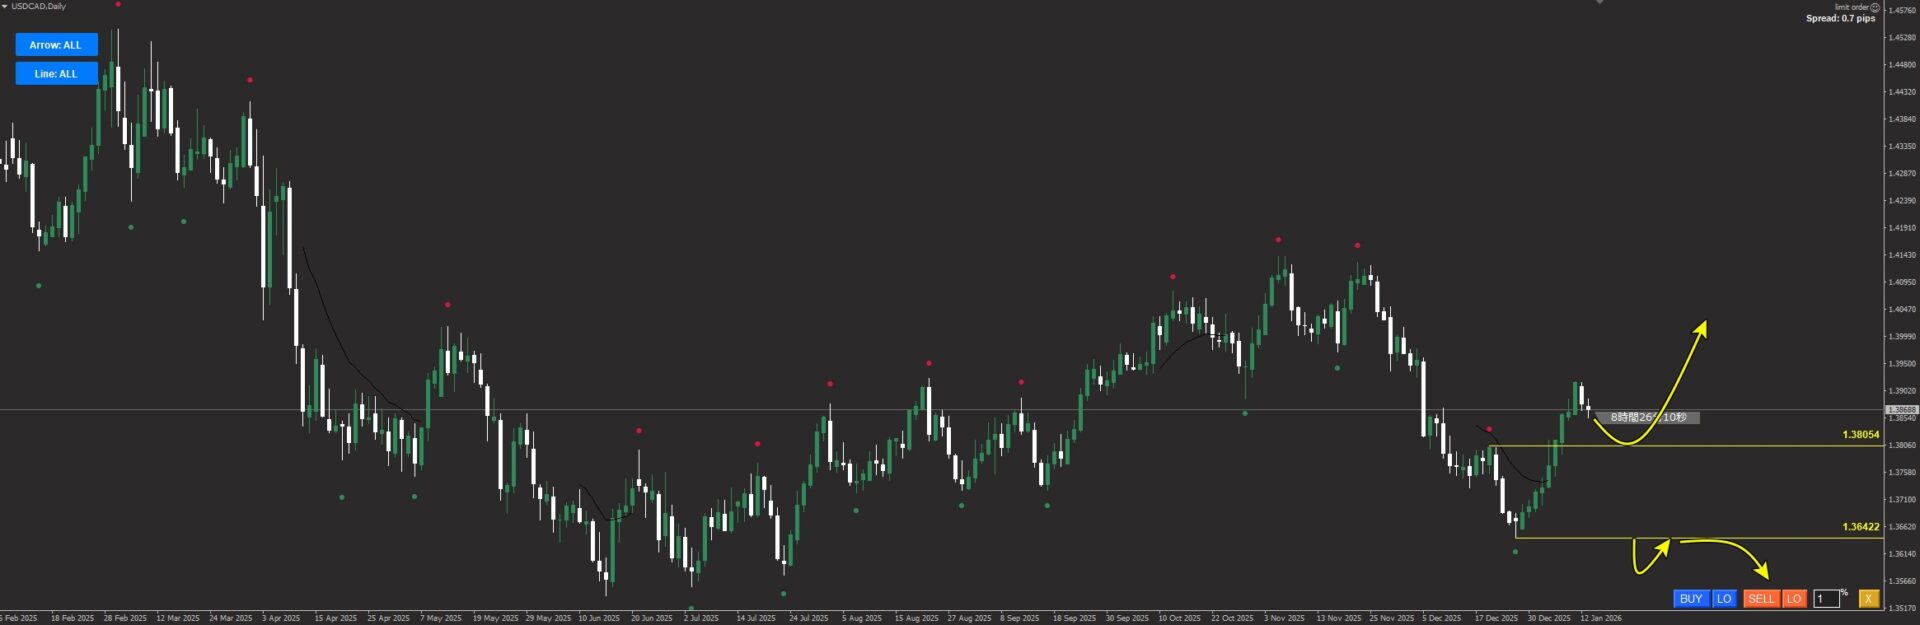Screen dimensions: 1920x625
Task: Select the 1.38054 yellow horizontal line label
Action: coord(1860,435)
